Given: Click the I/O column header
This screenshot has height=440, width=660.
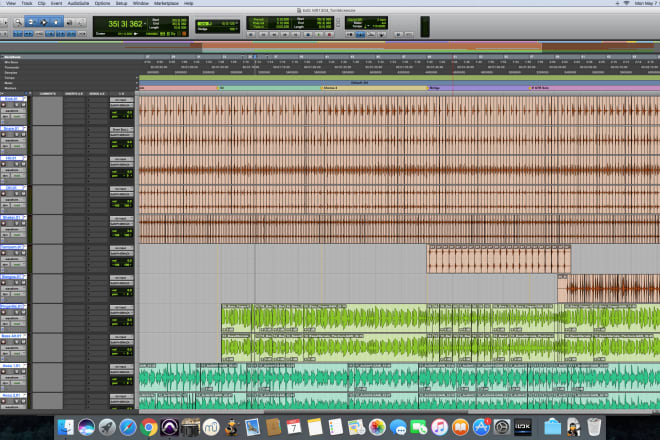Looking at the screenshot, I should click(121, 93).
